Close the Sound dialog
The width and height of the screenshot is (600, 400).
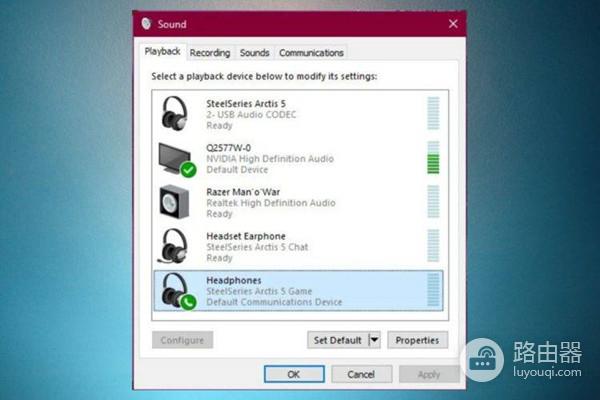453,24
